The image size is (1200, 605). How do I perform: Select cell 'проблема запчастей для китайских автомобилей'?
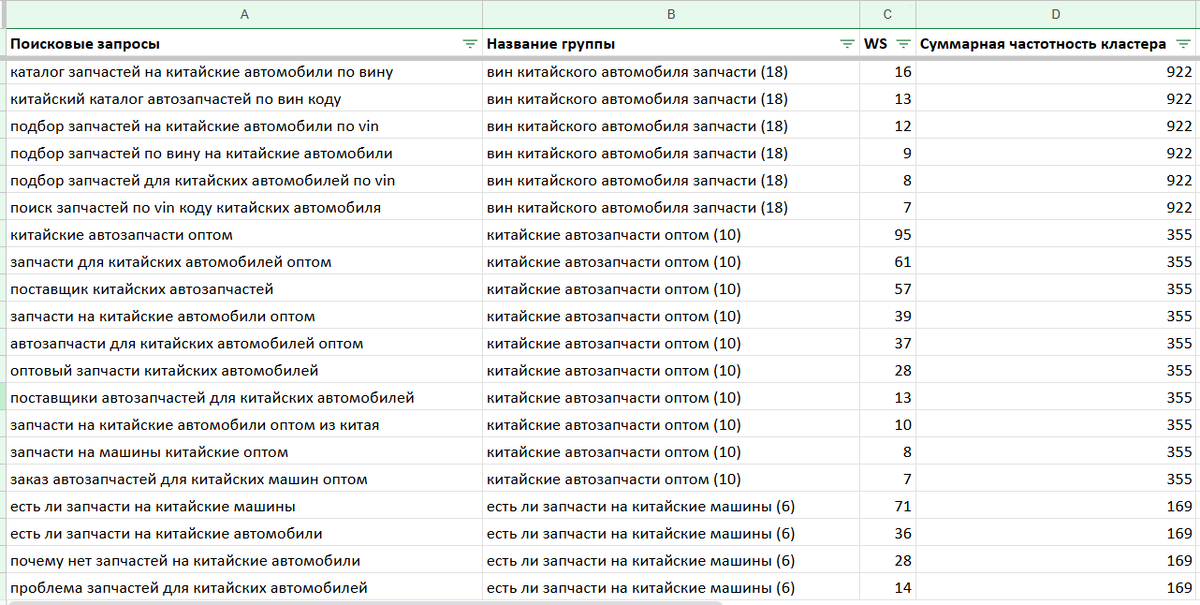[243, 588]
